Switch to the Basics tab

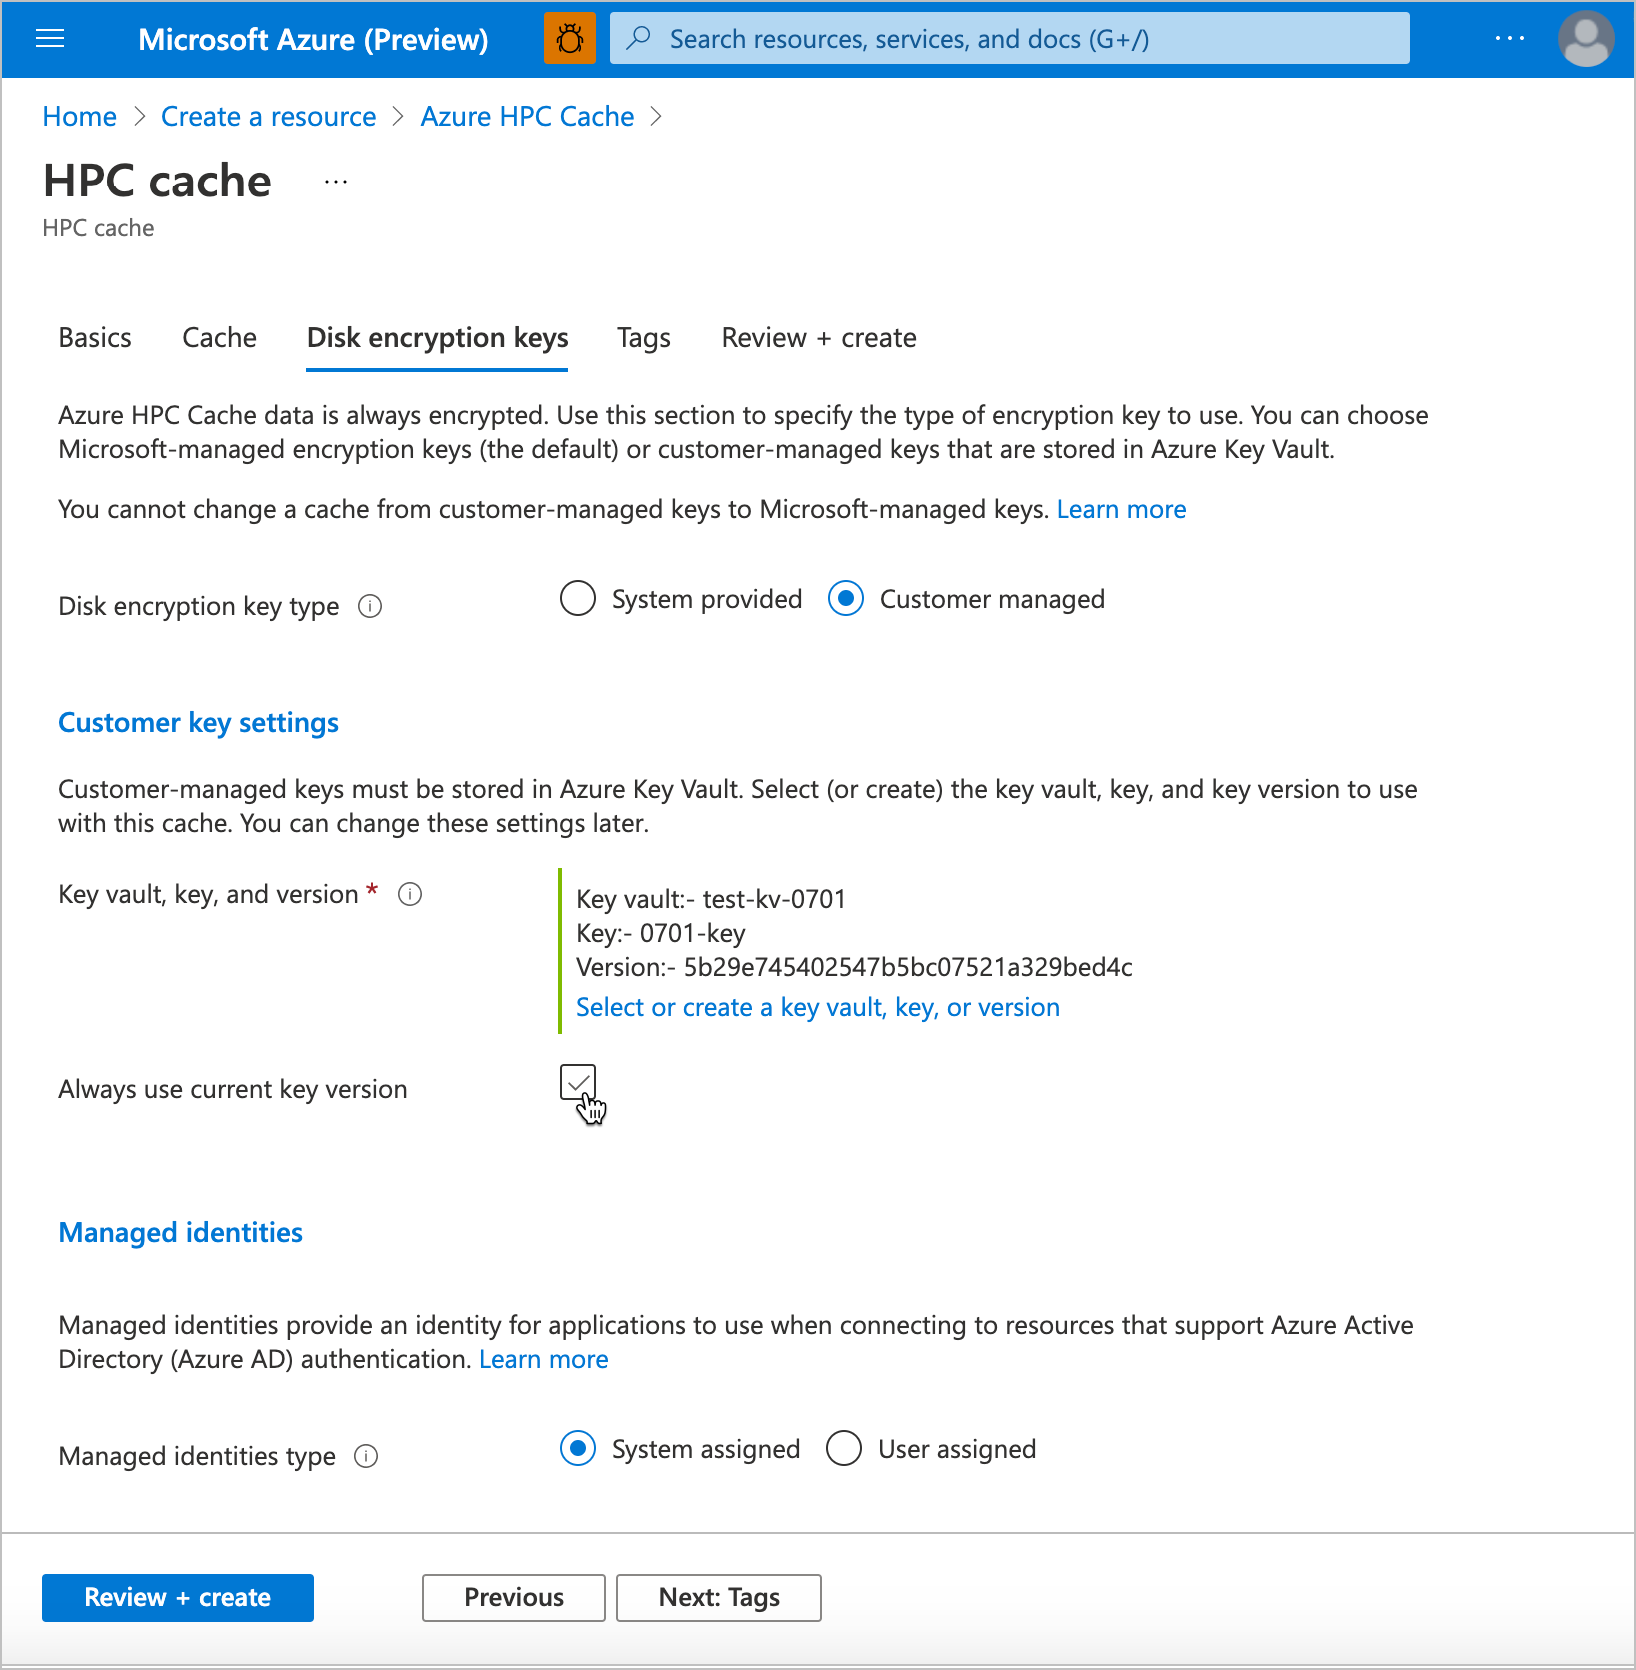pos(95,338)
